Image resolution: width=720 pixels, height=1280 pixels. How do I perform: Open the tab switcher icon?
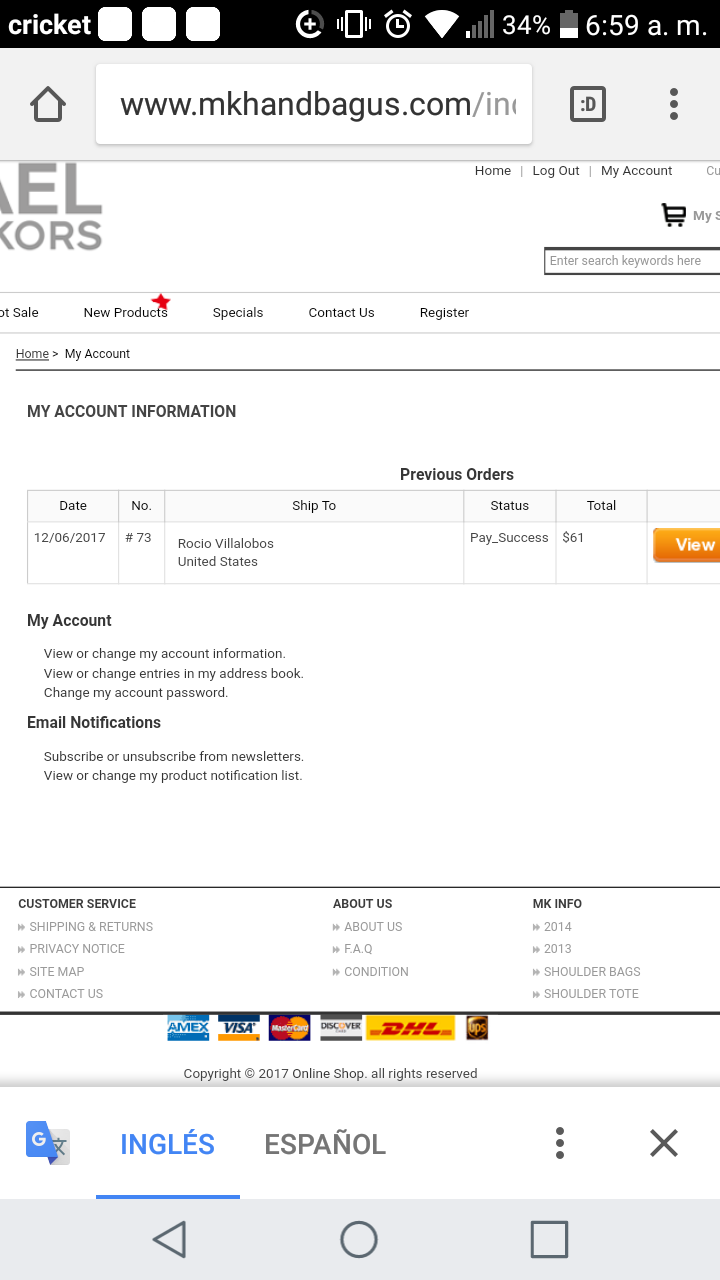pos(588,104)
